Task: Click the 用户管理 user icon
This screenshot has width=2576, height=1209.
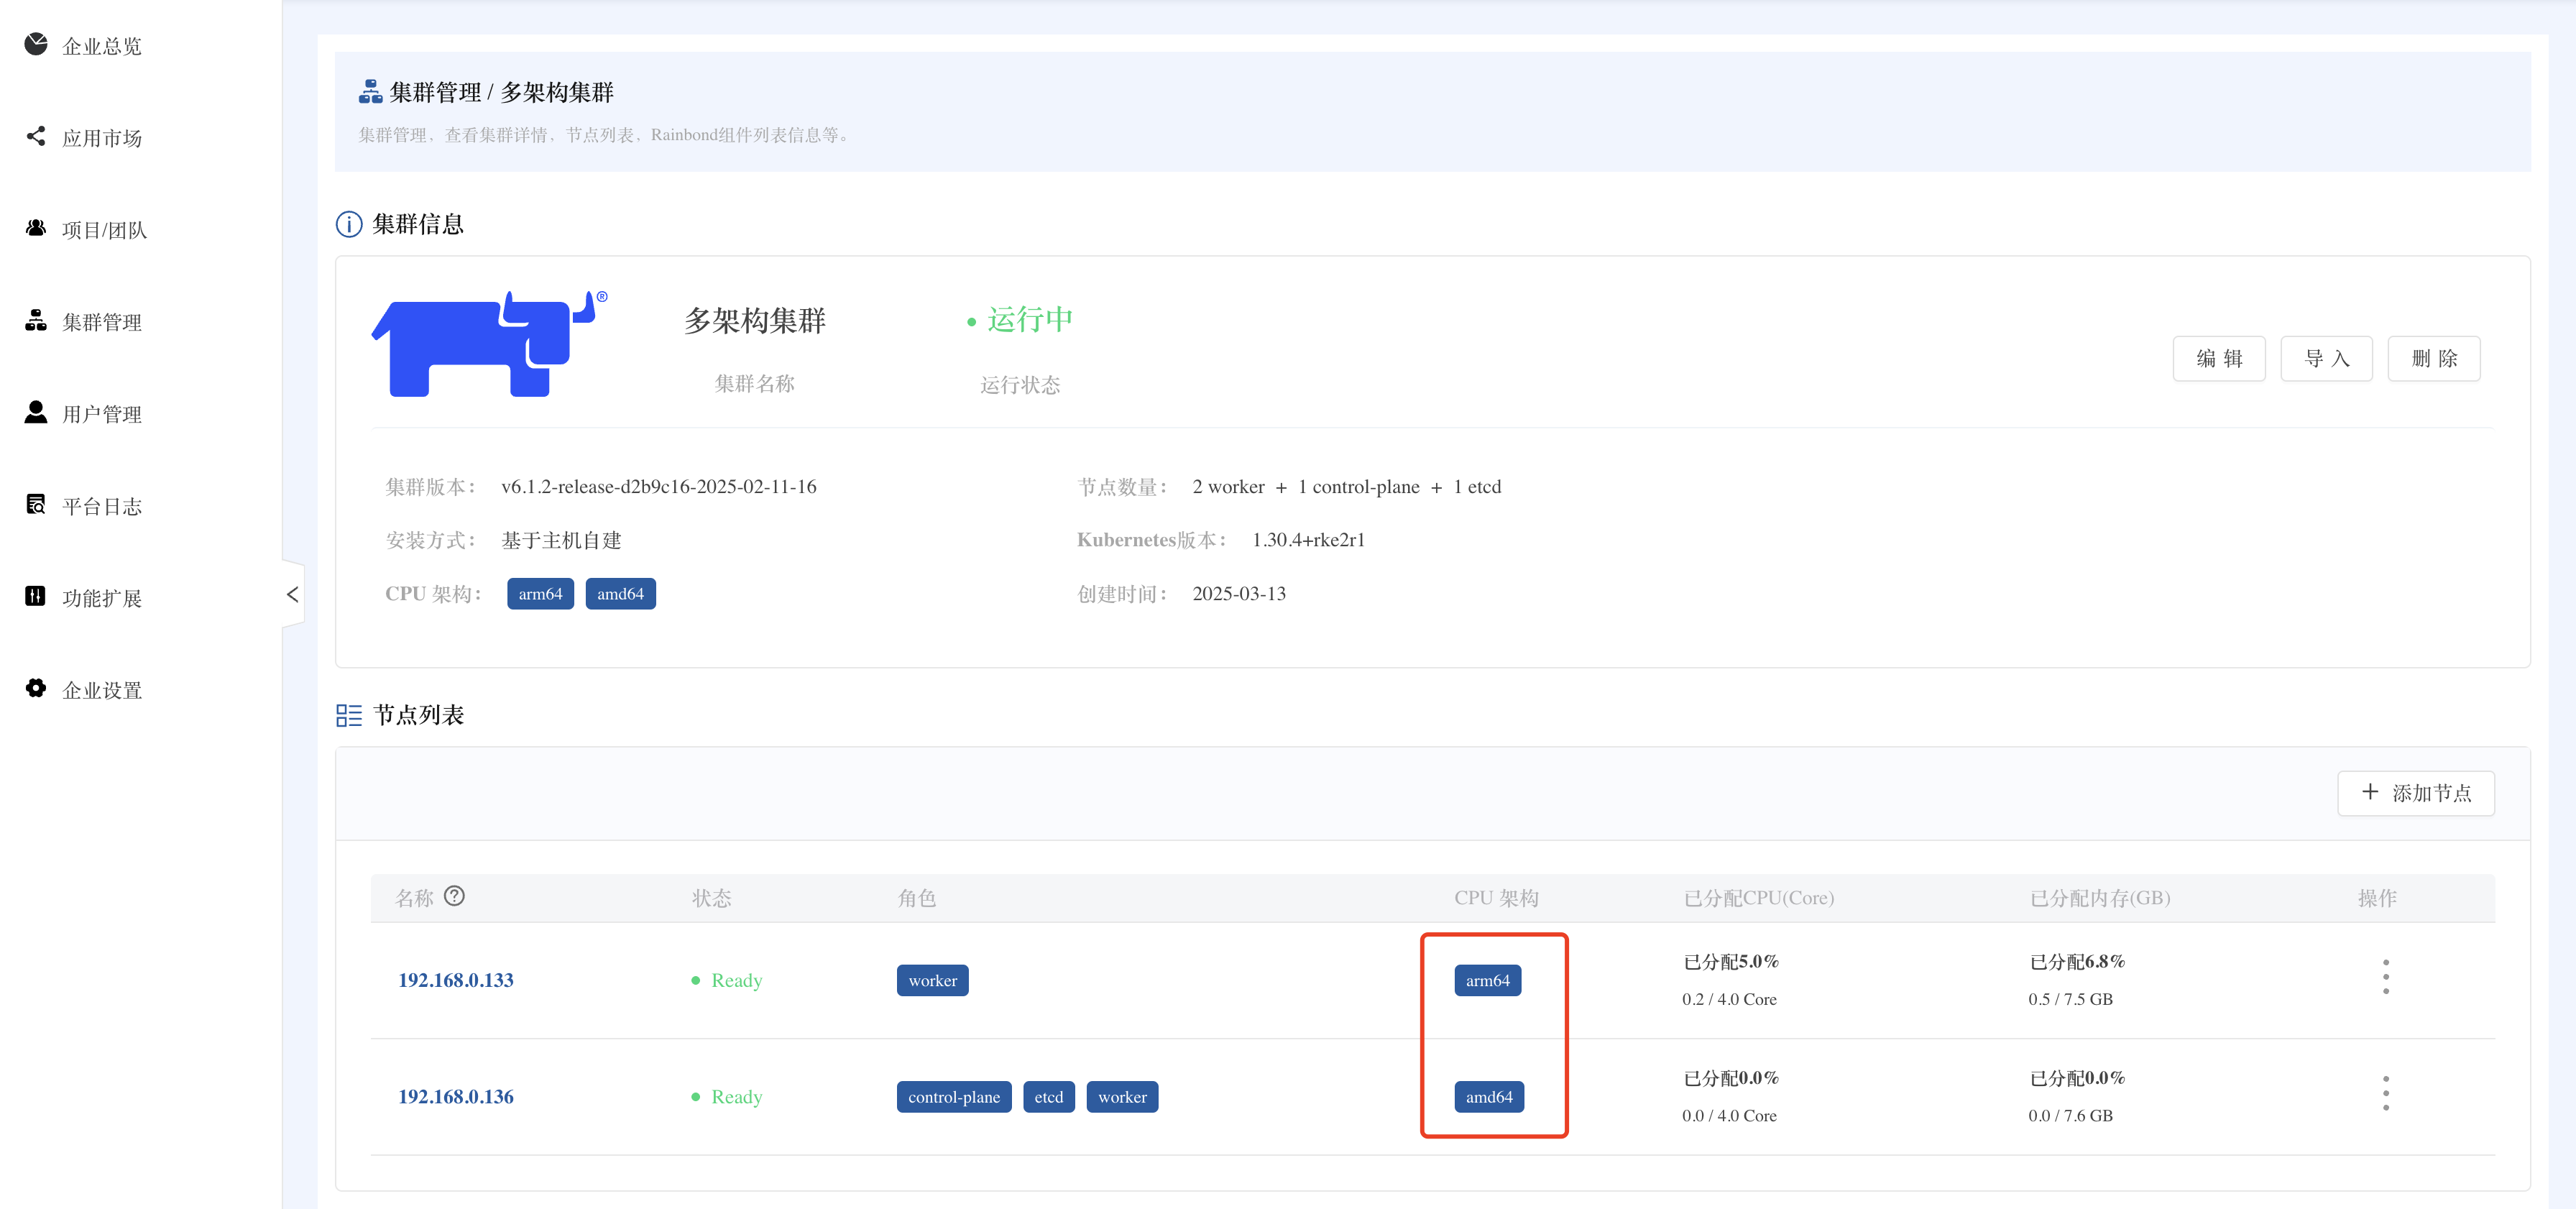Action: click(36, 412)
